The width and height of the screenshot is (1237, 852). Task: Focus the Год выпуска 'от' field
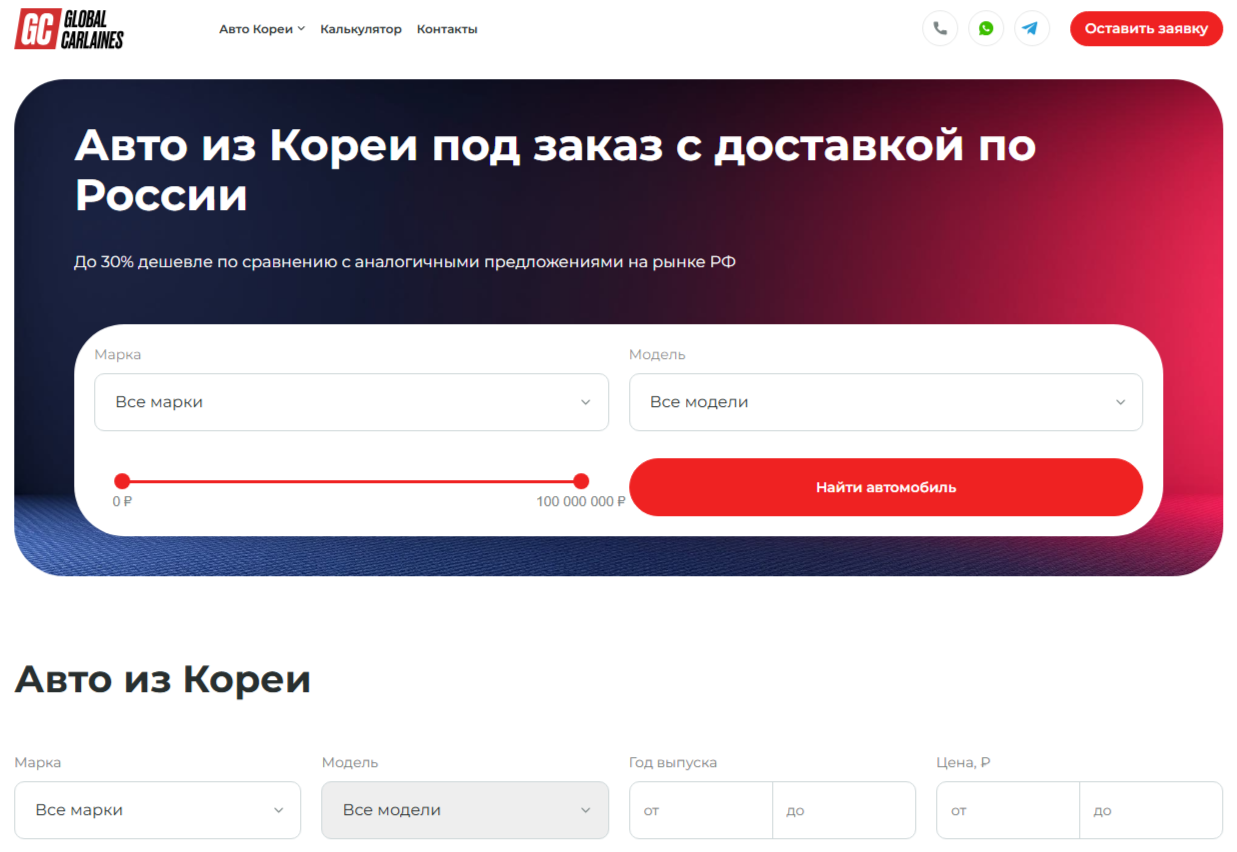(700, 810)
